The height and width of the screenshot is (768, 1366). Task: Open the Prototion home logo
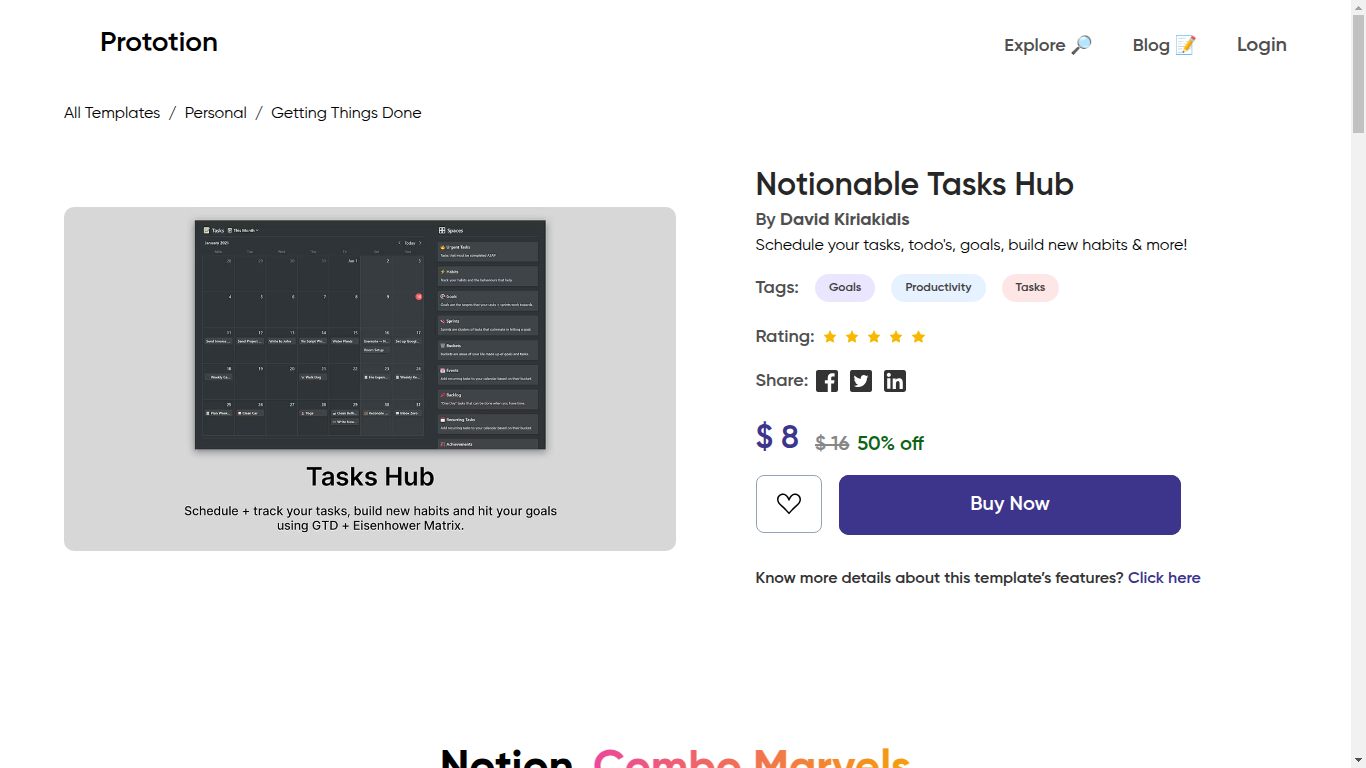159,42
